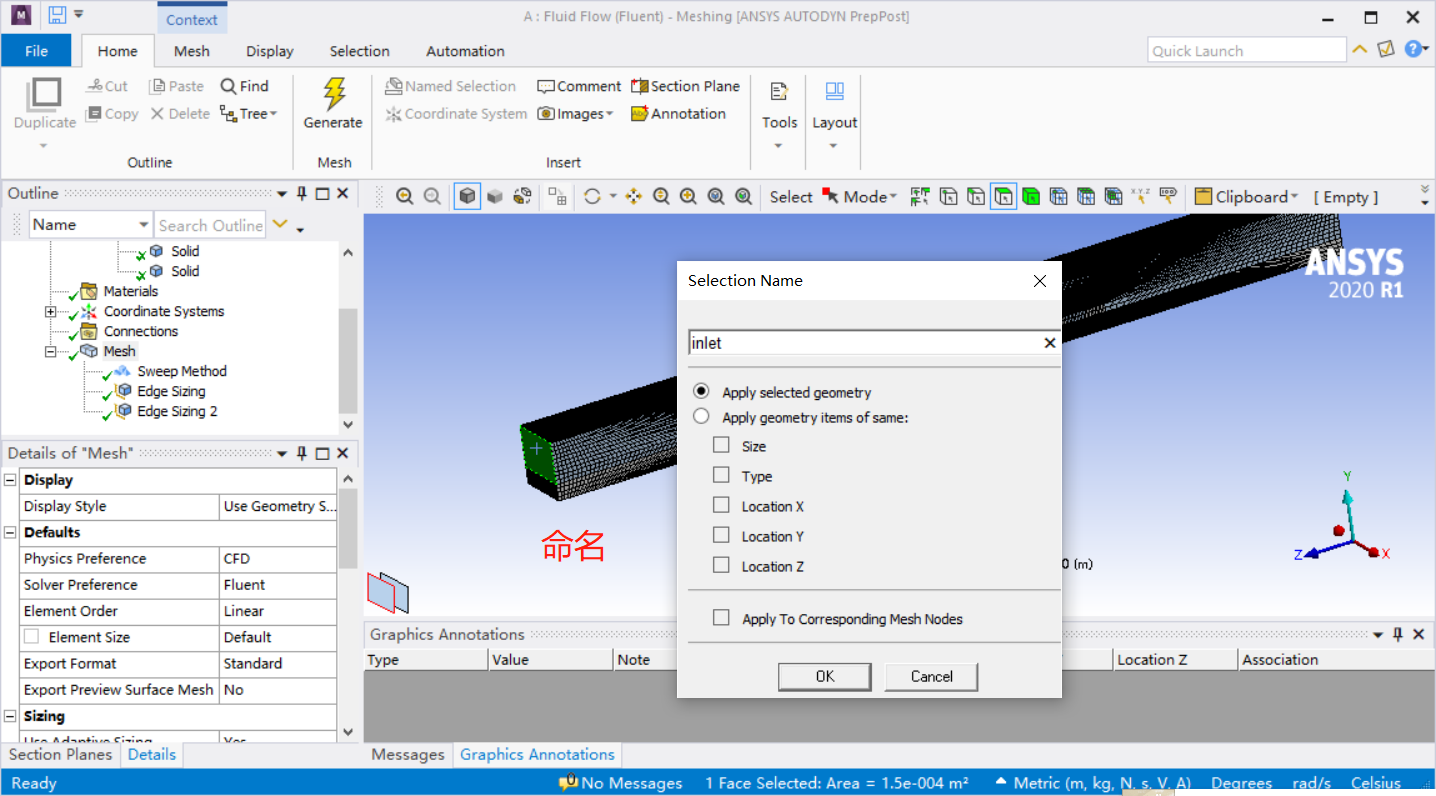Open the File tab
This screenshot has width=1436, height=796.
(36, 51)
